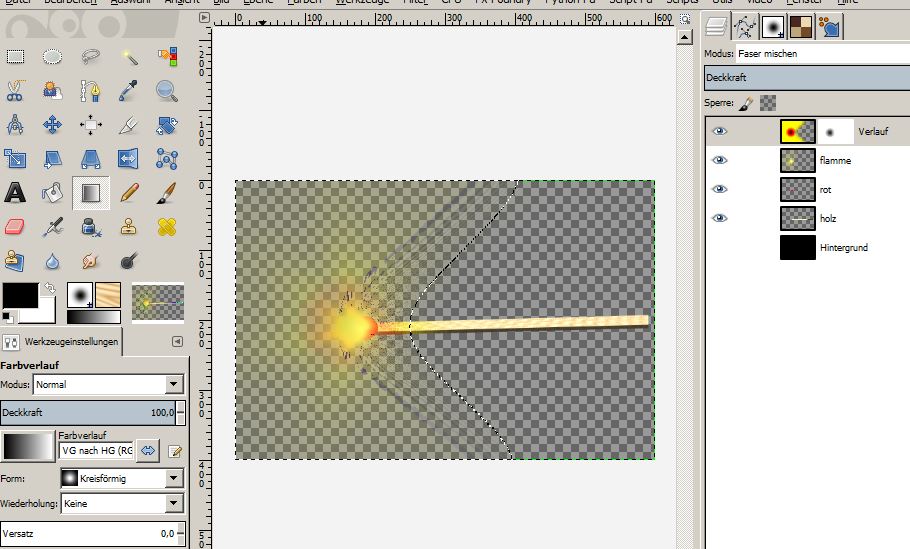Screen dimensions: 910x549
Task: Open the layer Modus dropdown Faser mischen
Action: pos(822,53)
